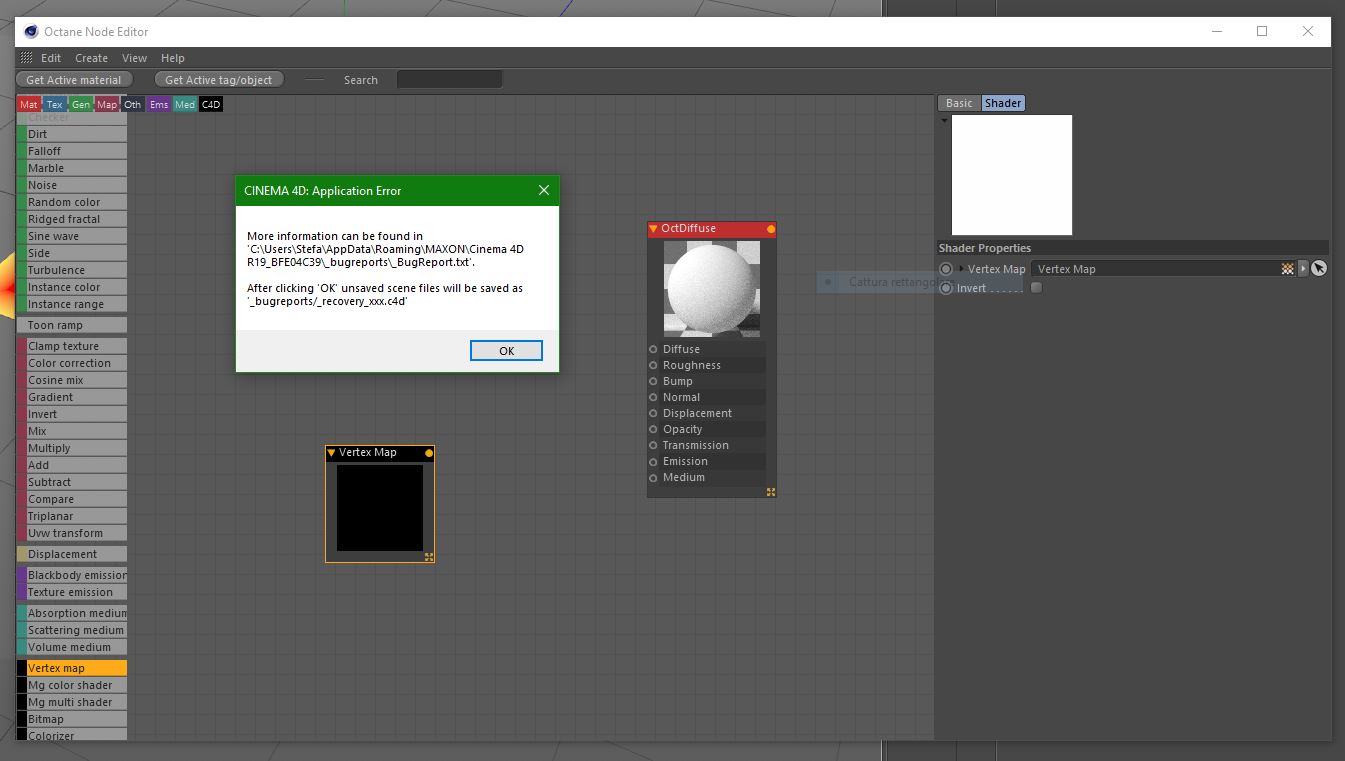Click the Normal input pin on OctDiffuse
This screenshot has height=761, width=1345.
click(x=654, y=397)
